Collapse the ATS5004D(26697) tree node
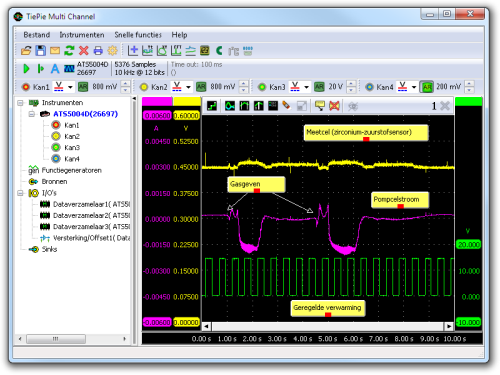Screen dimensions: 500x375 32,114
